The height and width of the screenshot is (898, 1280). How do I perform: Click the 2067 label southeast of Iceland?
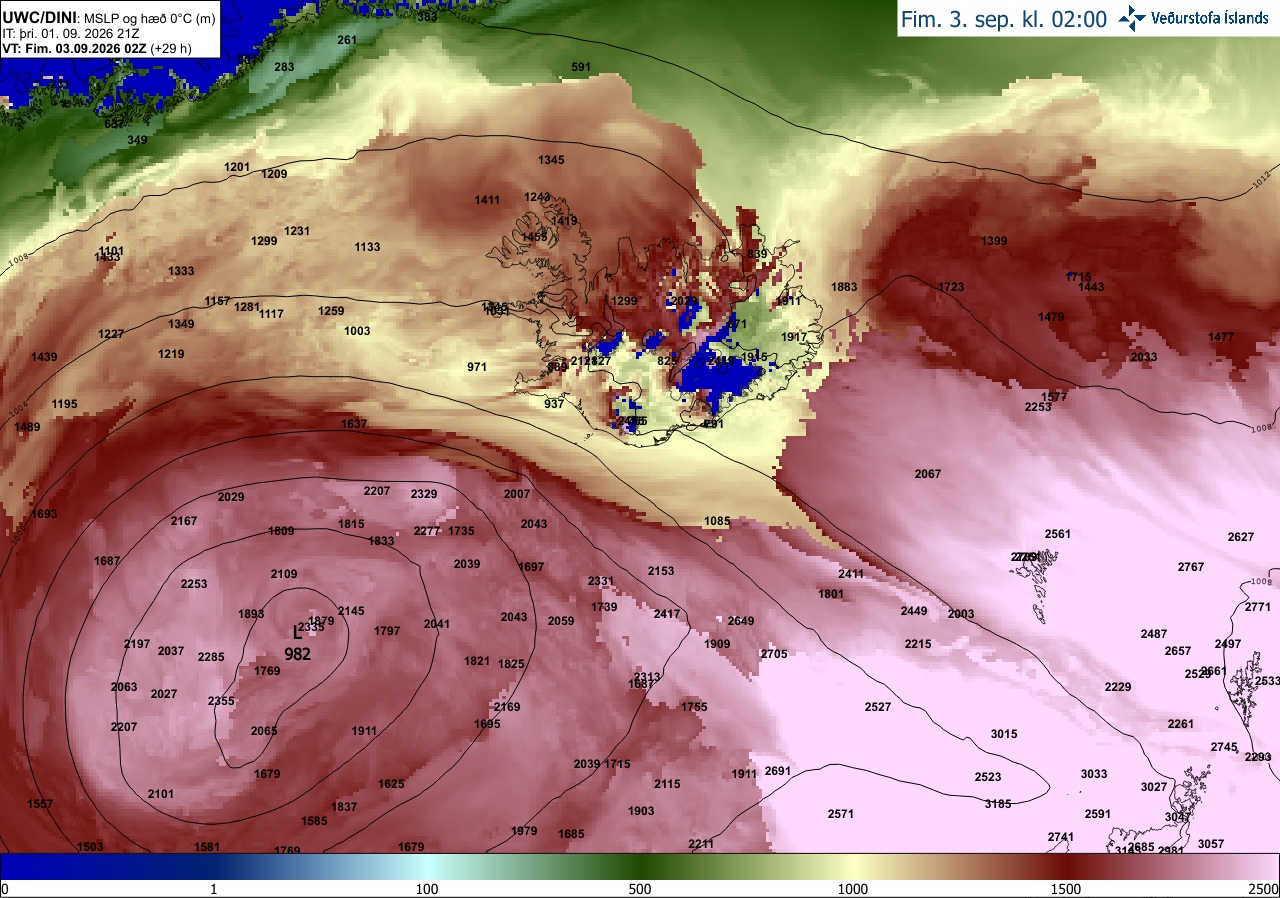(x=928, y=474)
